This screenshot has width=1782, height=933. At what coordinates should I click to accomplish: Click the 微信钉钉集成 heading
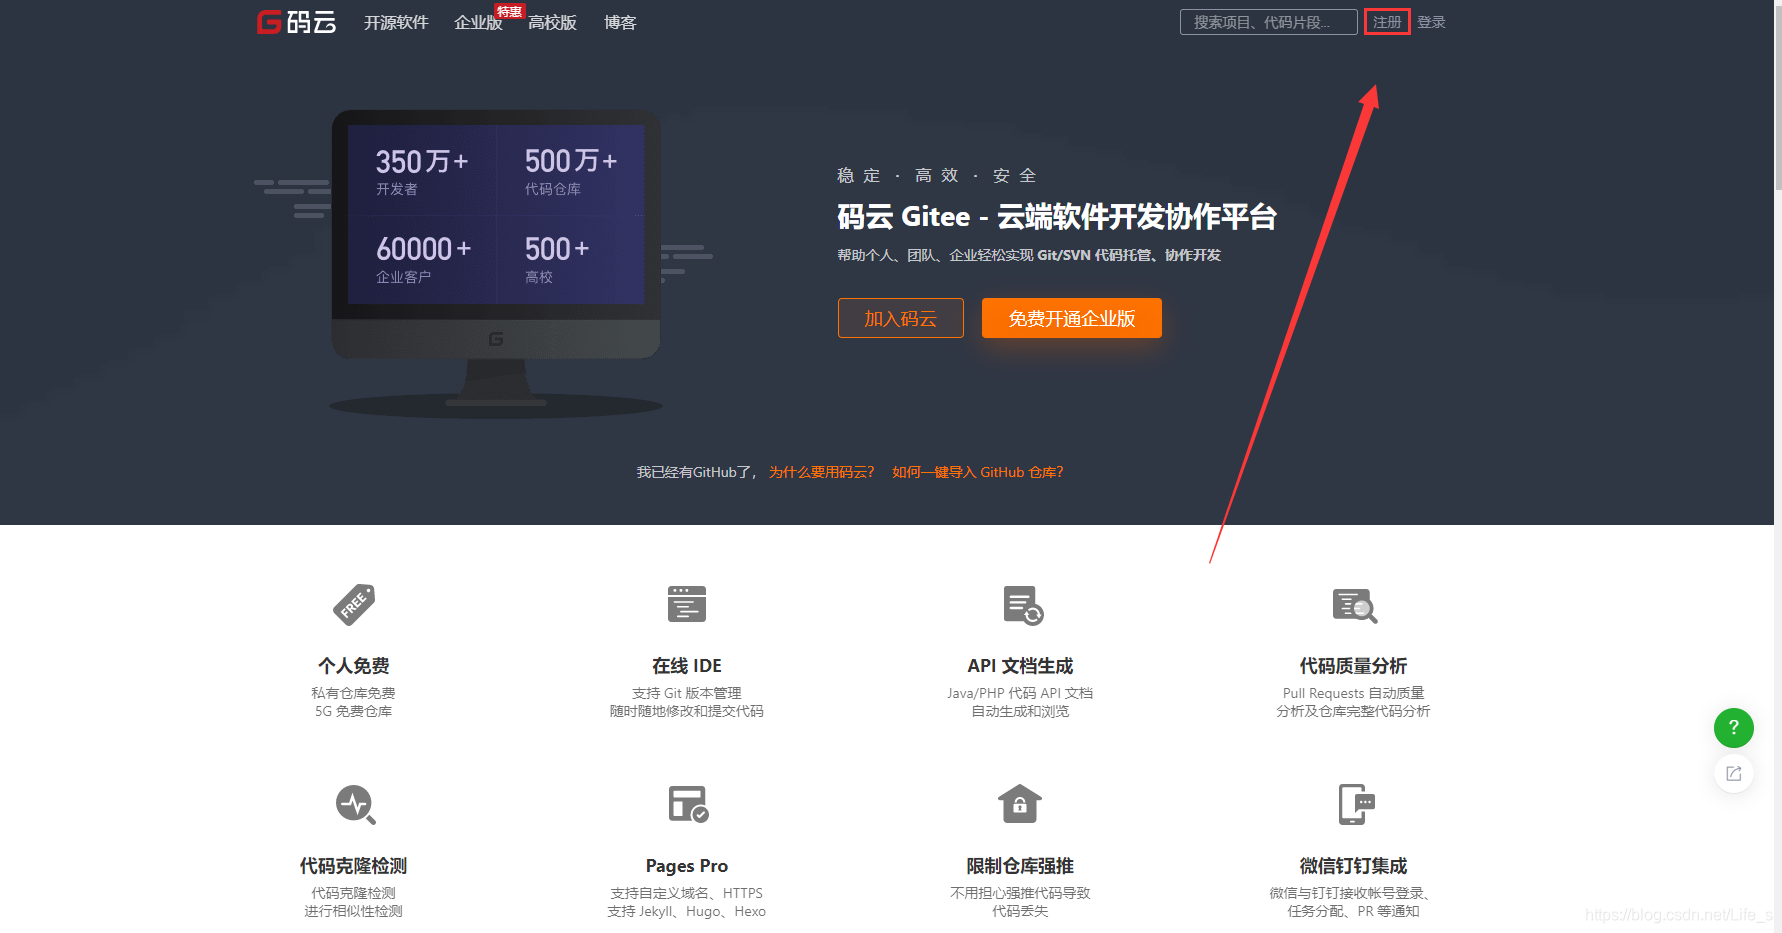[1353, 866]
